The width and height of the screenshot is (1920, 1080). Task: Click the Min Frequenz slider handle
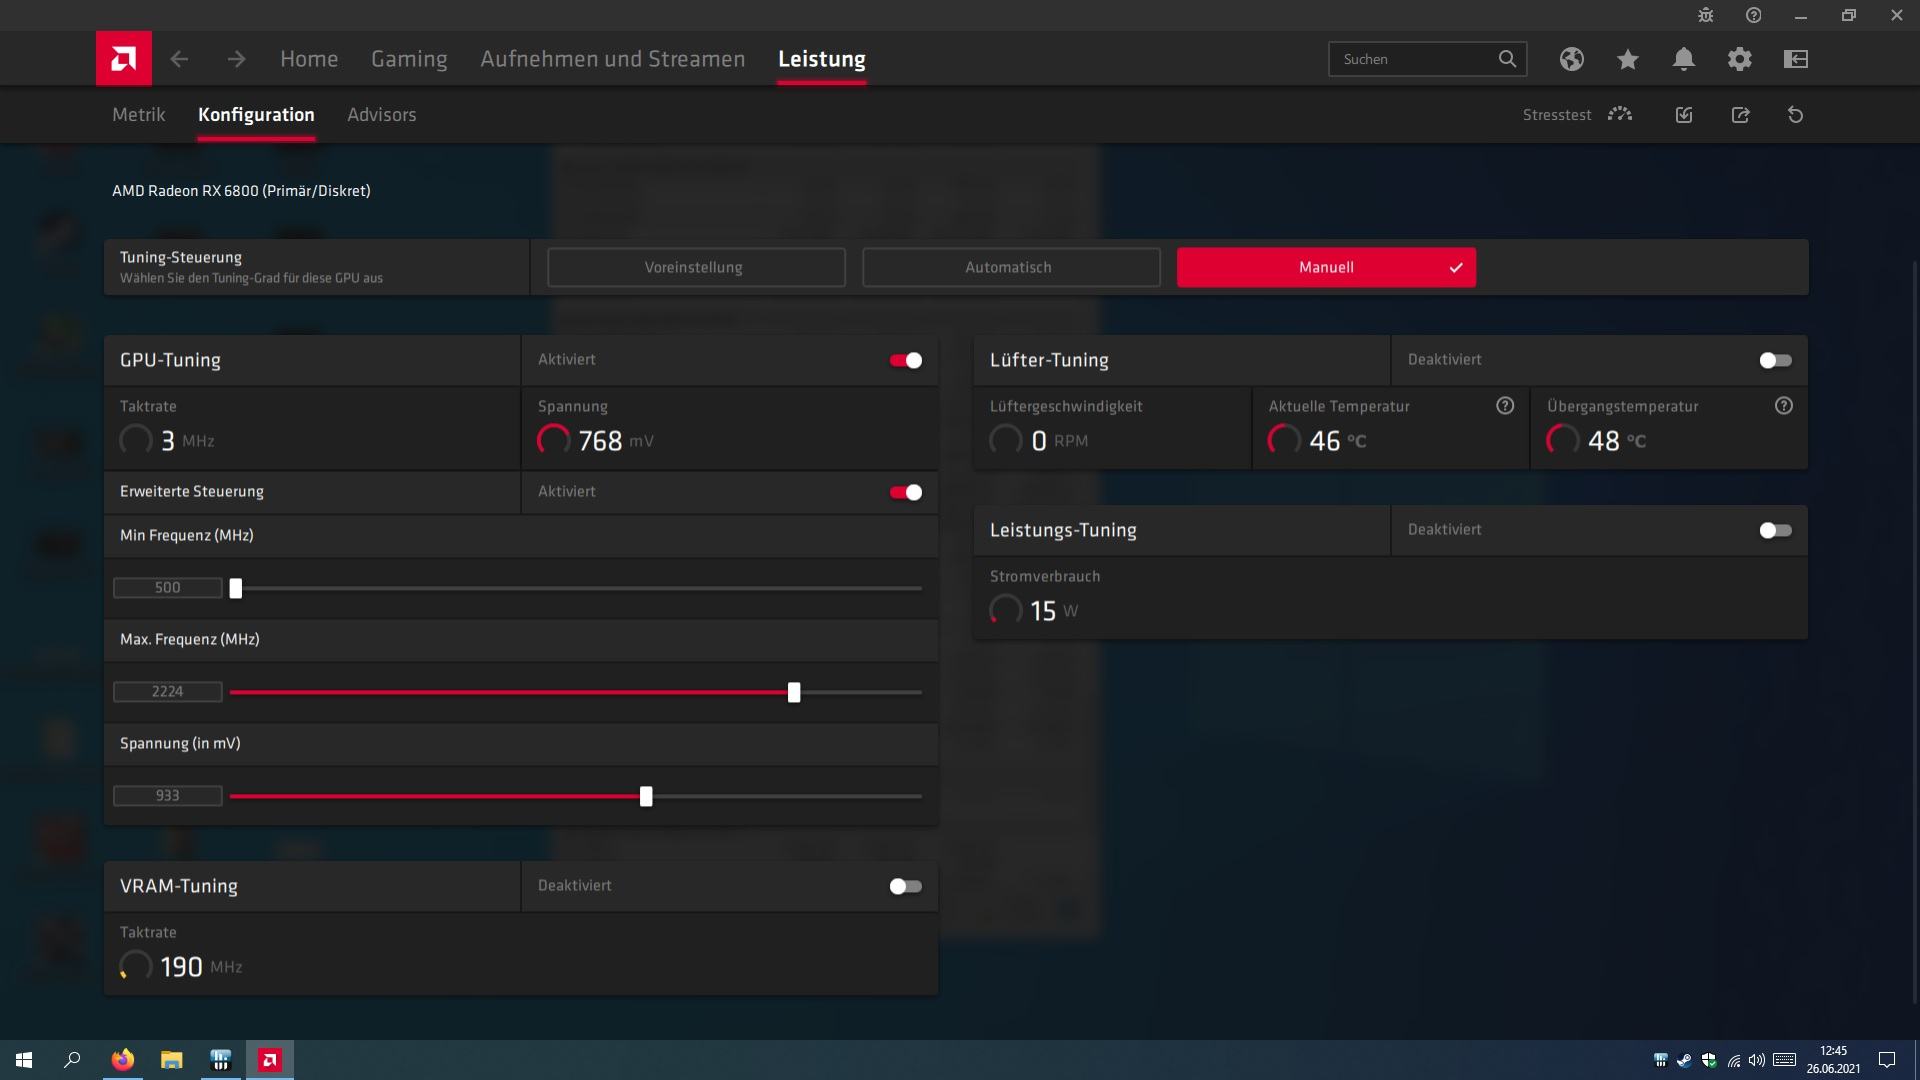pyautogui.click(x=236, y=588)
